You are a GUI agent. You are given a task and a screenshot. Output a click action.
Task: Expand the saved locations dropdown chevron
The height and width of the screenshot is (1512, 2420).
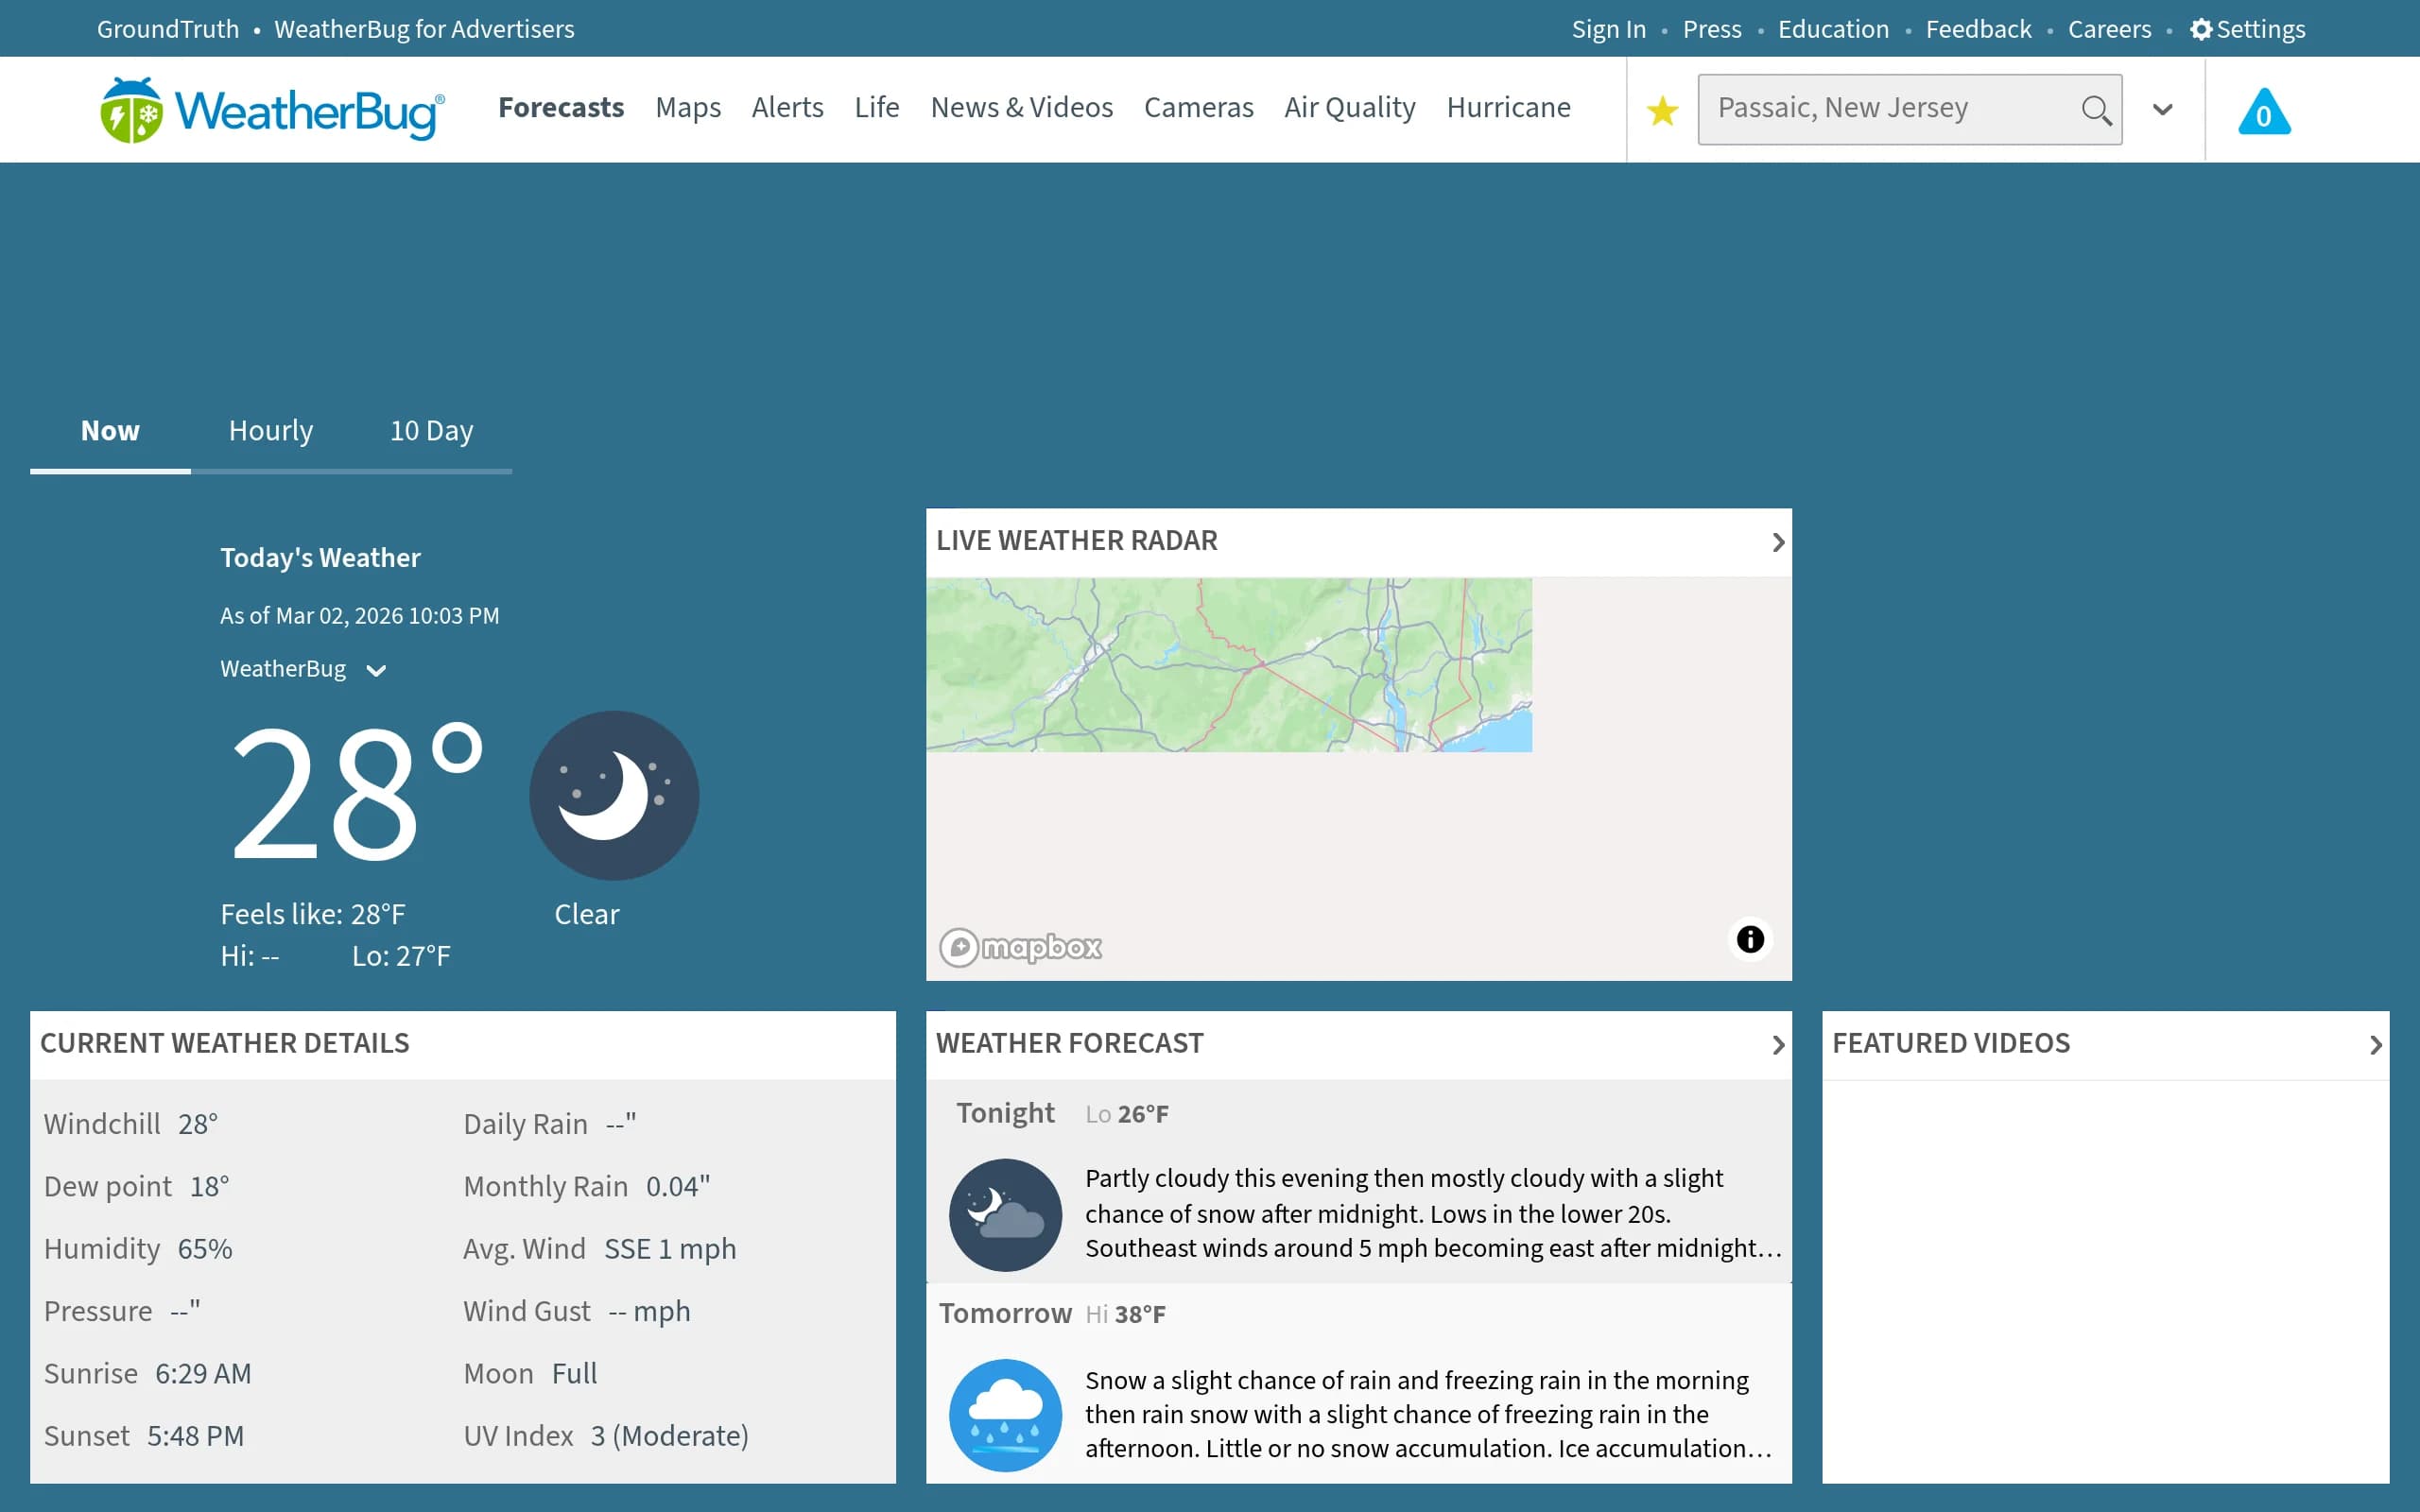pos(2162,109)
